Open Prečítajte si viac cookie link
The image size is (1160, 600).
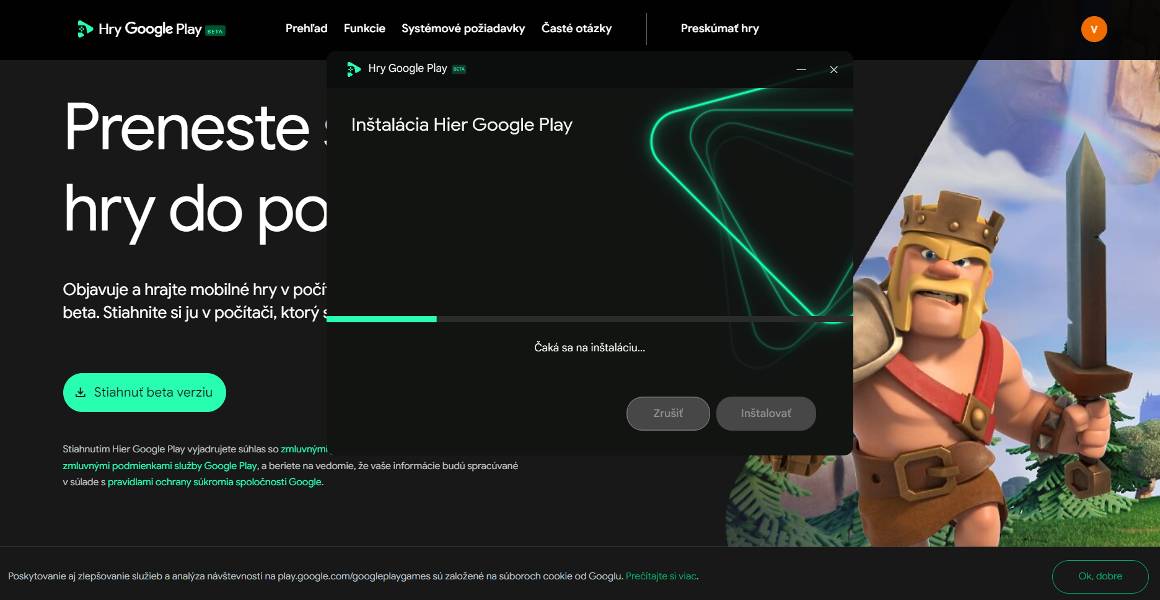pyautogui.click(x=661, y=576)
